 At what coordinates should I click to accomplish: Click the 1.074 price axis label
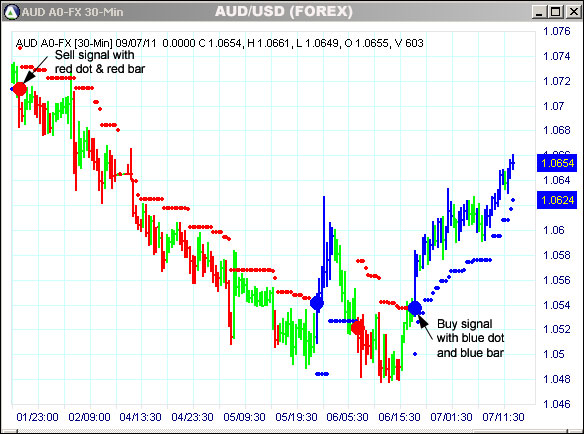pyautogui.click(x=557, y=56)
